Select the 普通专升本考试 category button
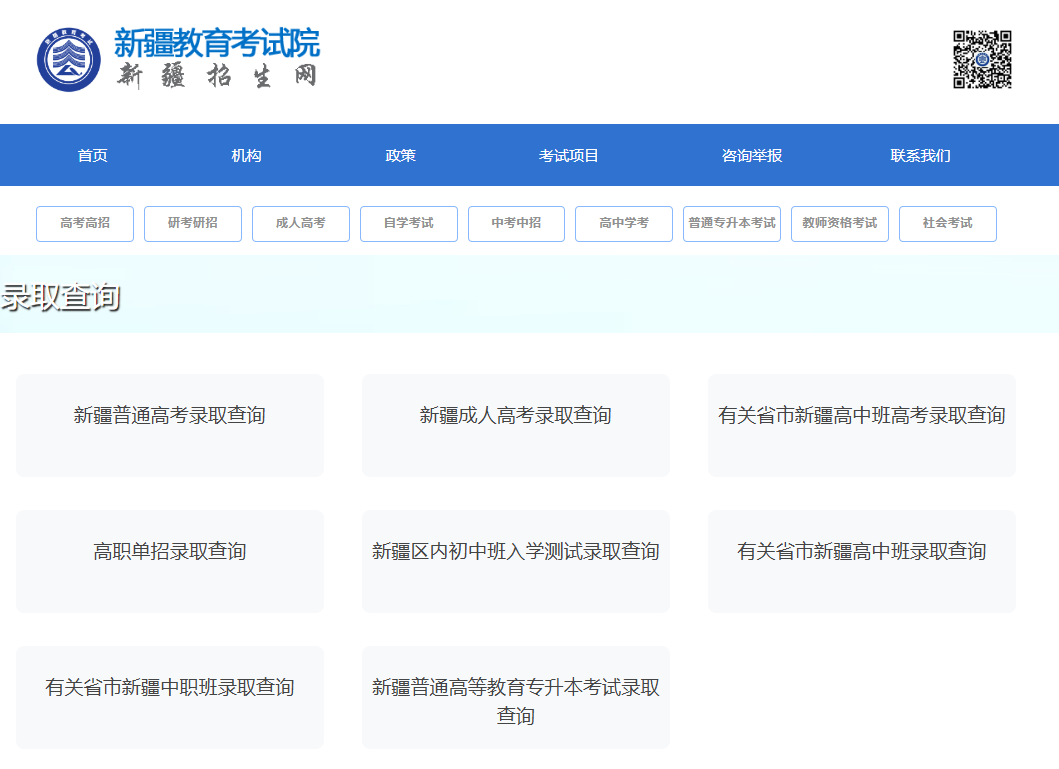Viewport: 1059px width, 769px height. 732,223
